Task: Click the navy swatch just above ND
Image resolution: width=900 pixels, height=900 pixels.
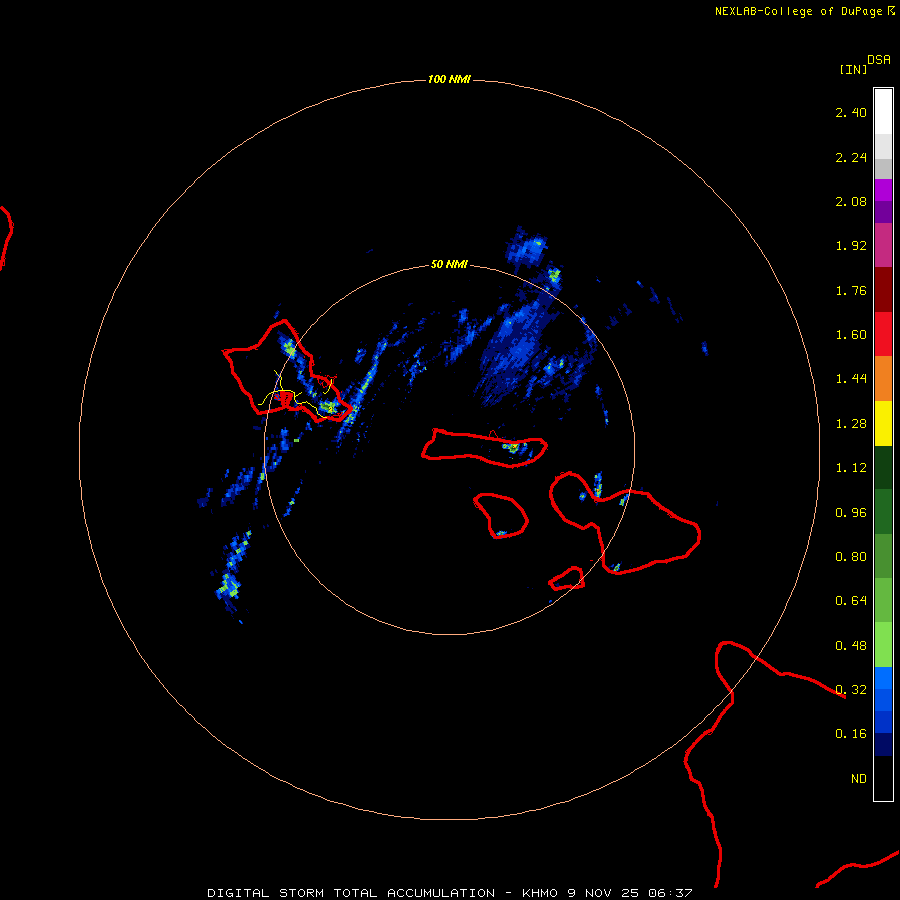Action: coord(883,745)
